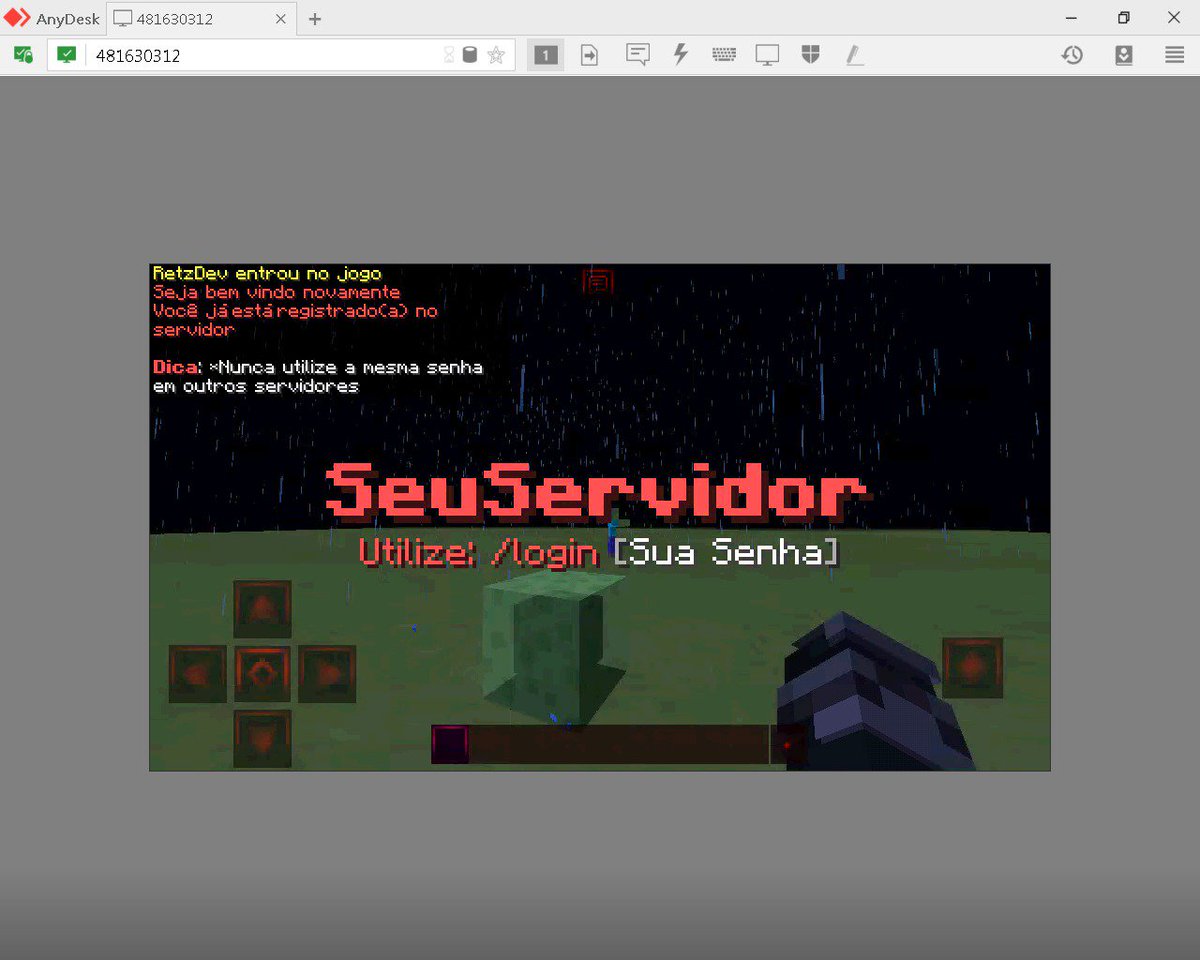Open the permissions shield icon
The image size is (1200, 960).
[x=811, y=55]
